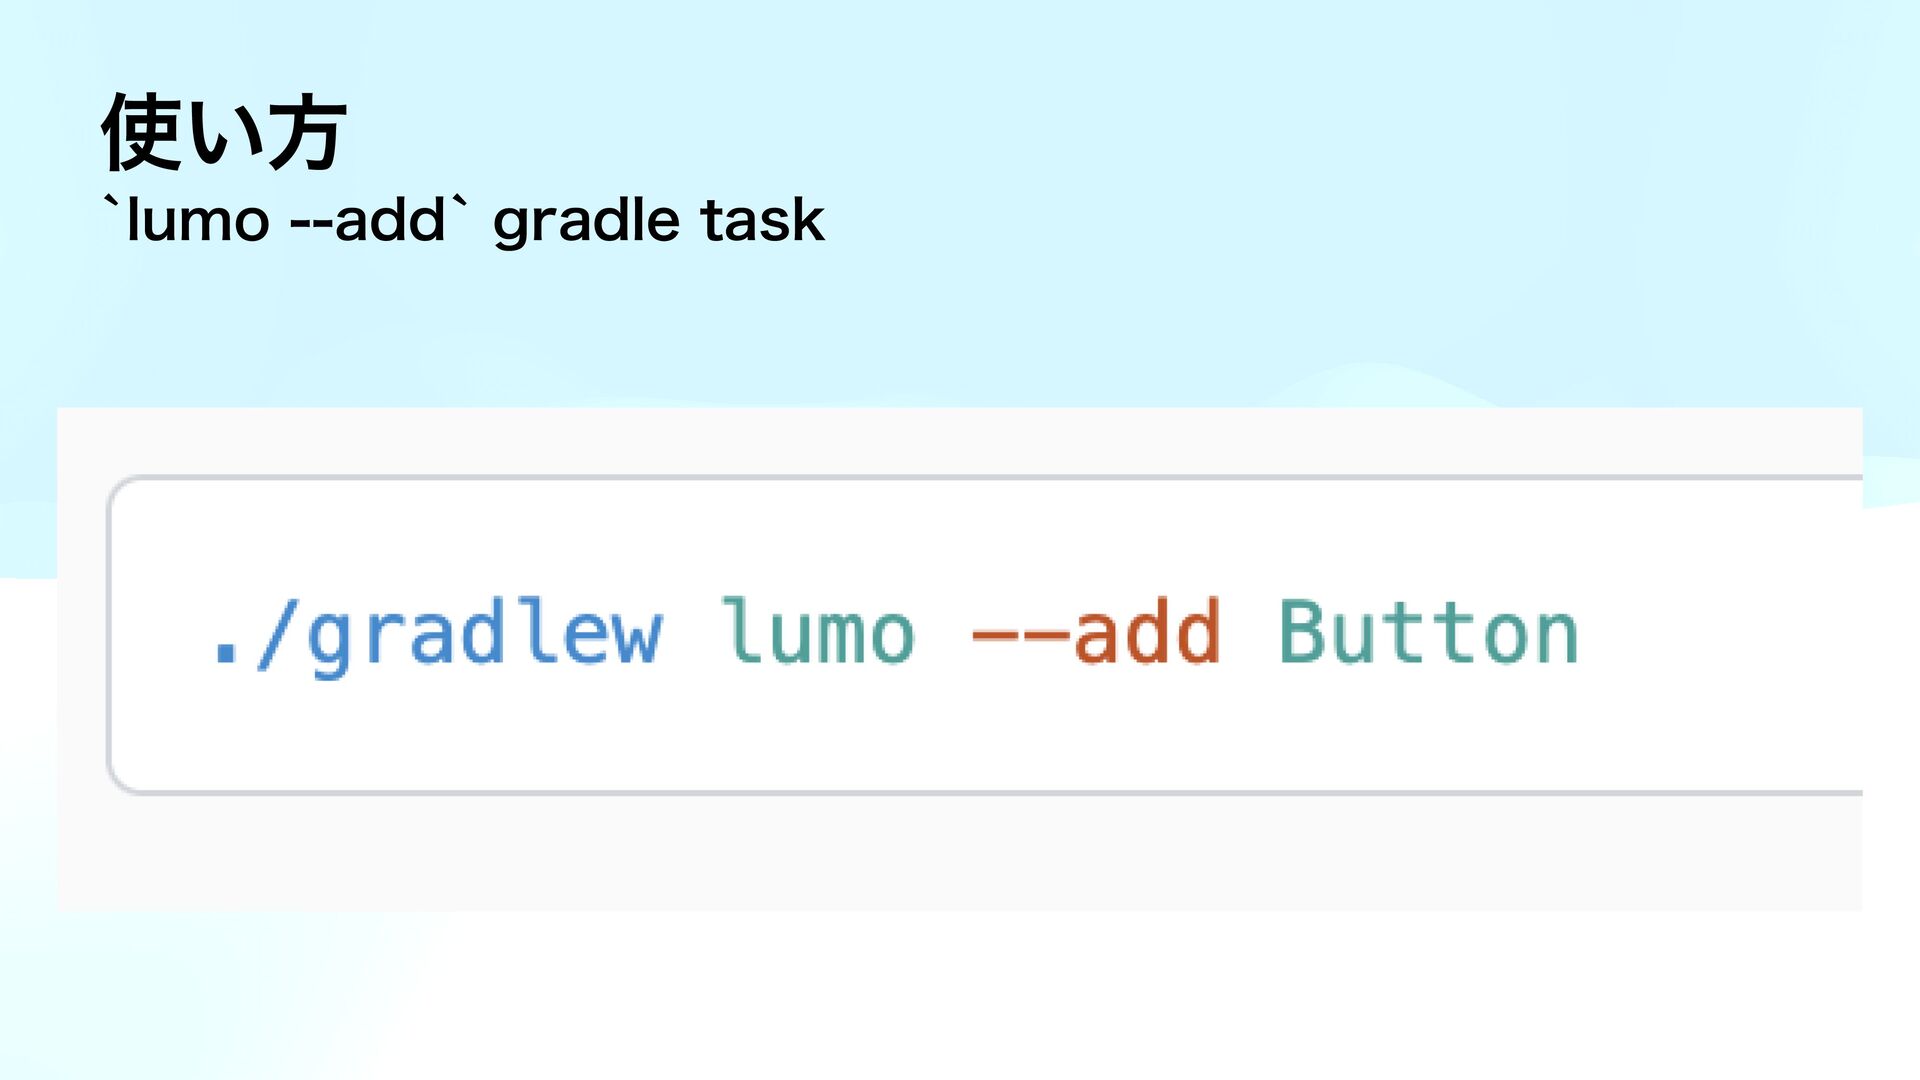
Task: Click the teal "lumo" in the code block
Action: tap(817, 633)
